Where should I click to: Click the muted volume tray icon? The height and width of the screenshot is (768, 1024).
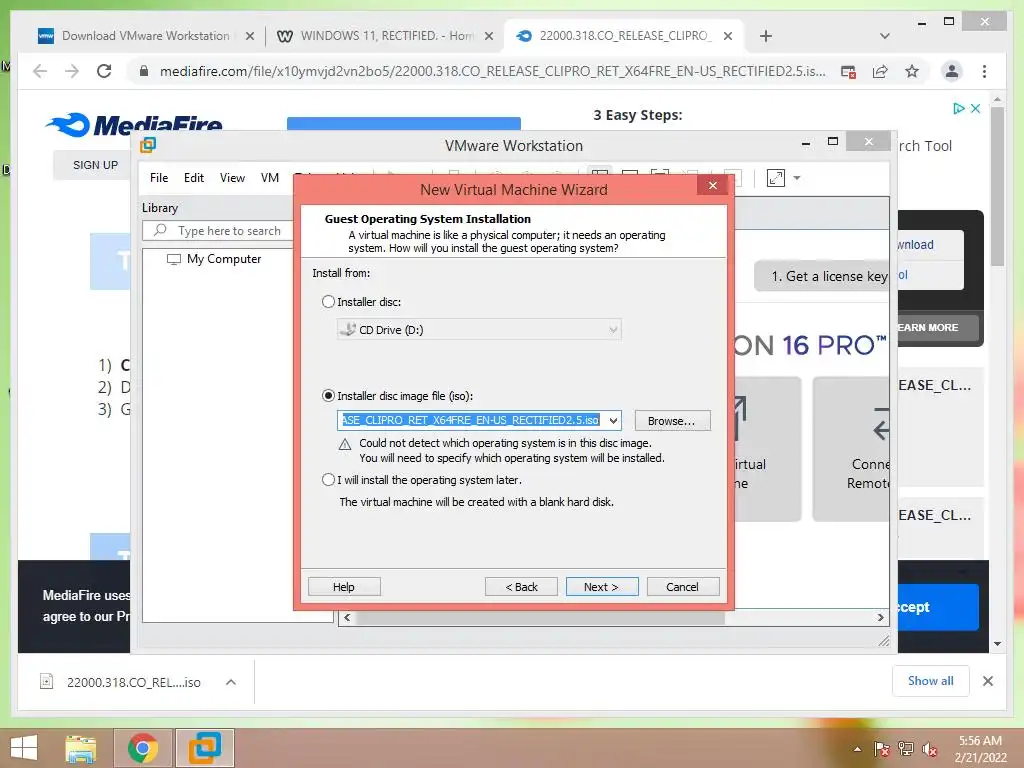(x=930, y=749)
